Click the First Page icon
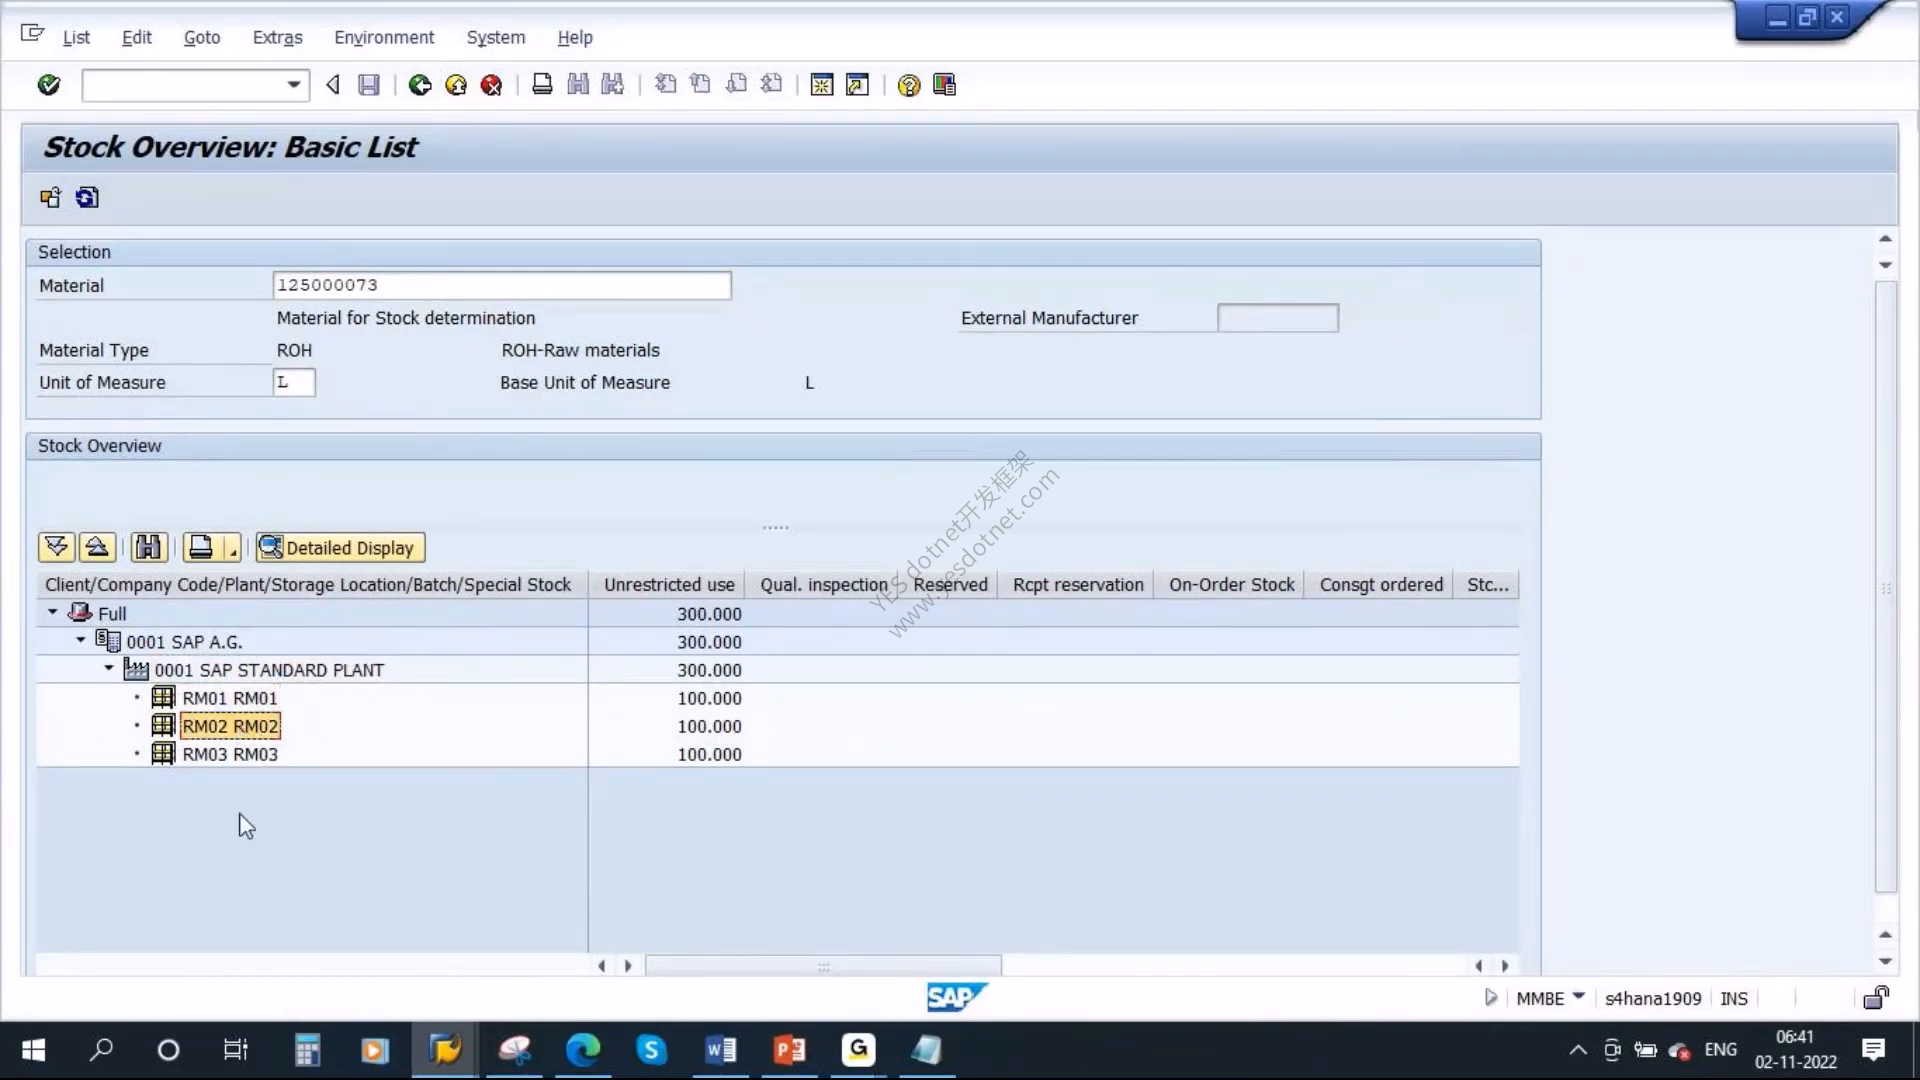 point(665,85)
